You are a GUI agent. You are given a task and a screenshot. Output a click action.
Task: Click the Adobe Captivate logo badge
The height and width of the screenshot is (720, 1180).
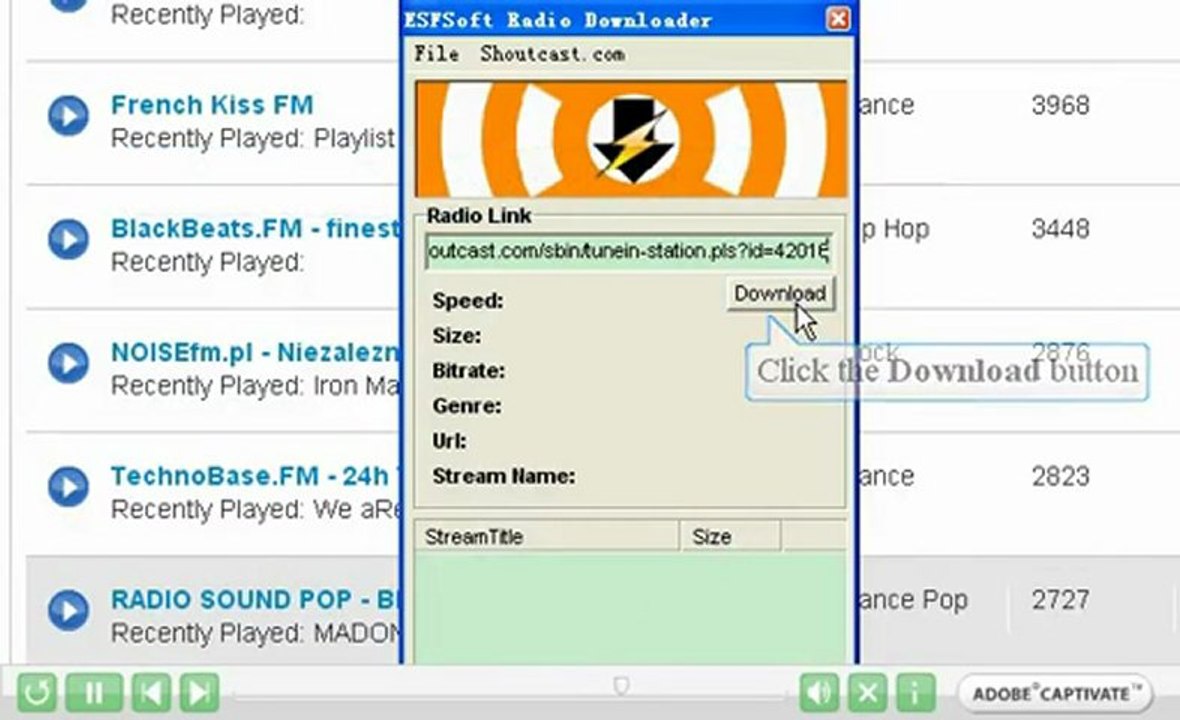tap(1055, 693)
